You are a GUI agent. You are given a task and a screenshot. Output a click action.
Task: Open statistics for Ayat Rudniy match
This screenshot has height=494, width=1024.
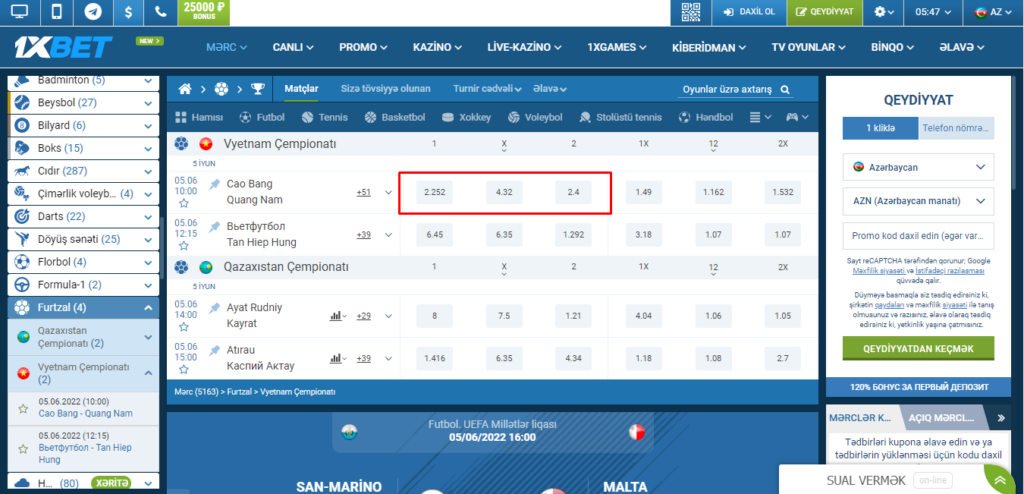click(338, 316)
